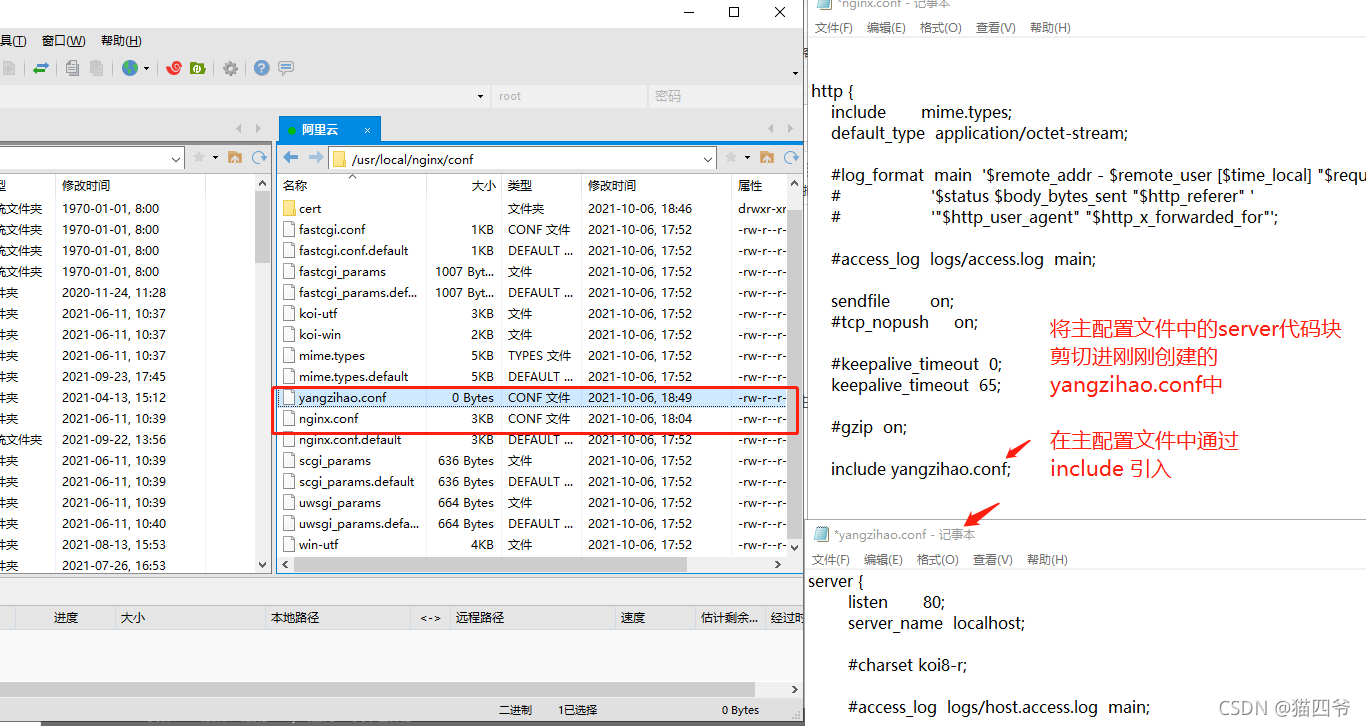
Task: Click the remote pane tab scroll left arrow
Action: [770, 129]
